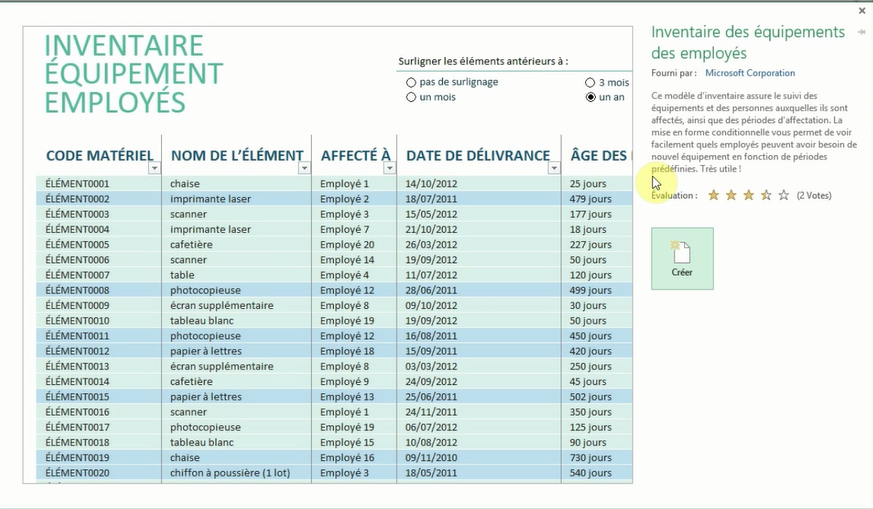Click the template preview thumbnail title

point(134,74)
